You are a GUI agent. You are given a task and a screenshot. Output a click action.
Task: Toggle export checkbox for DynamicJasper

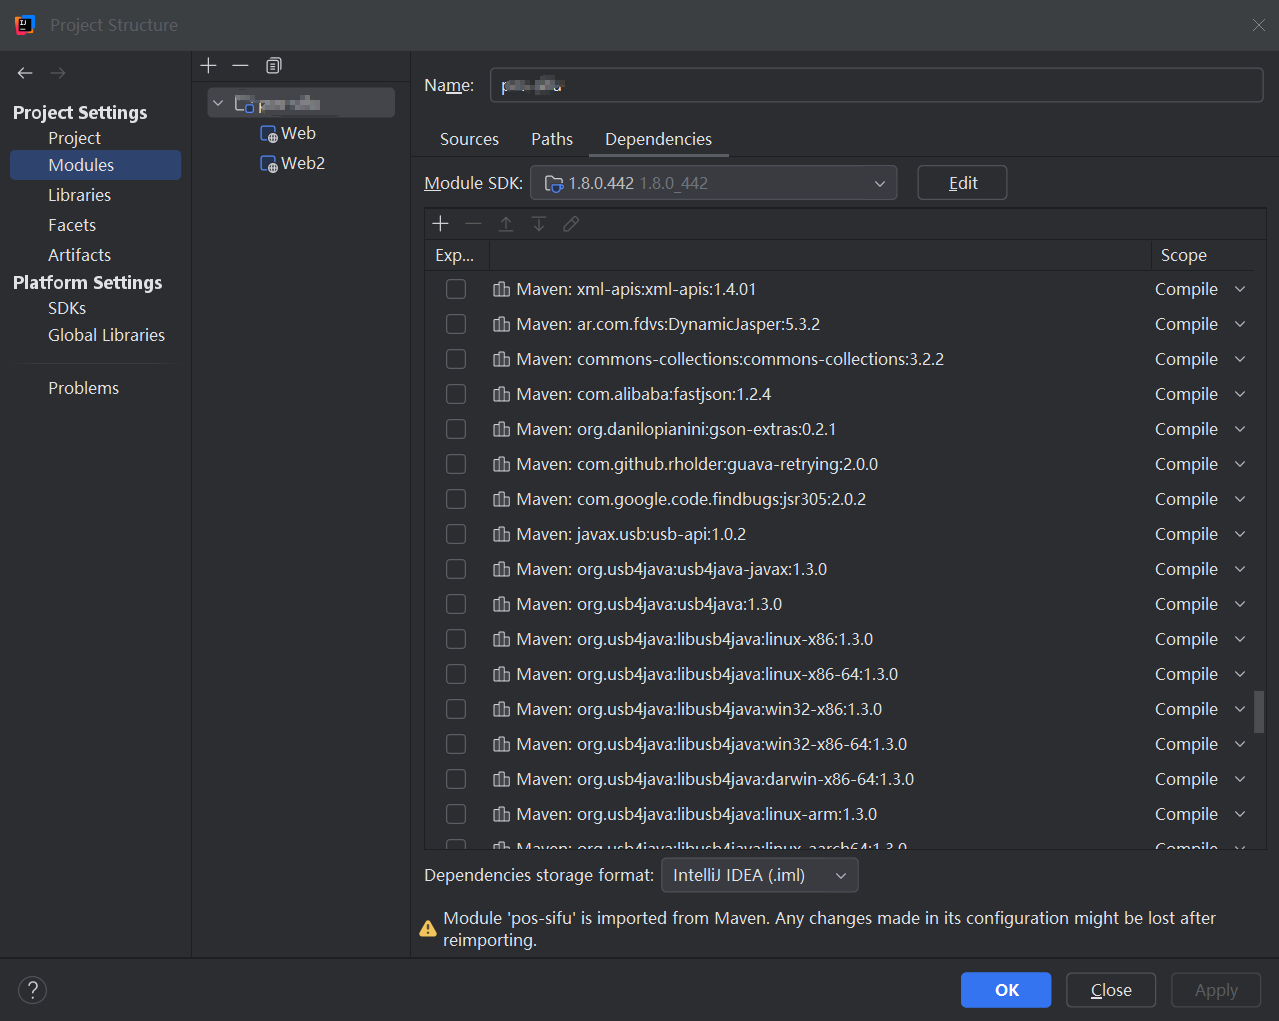pos(456,324)
